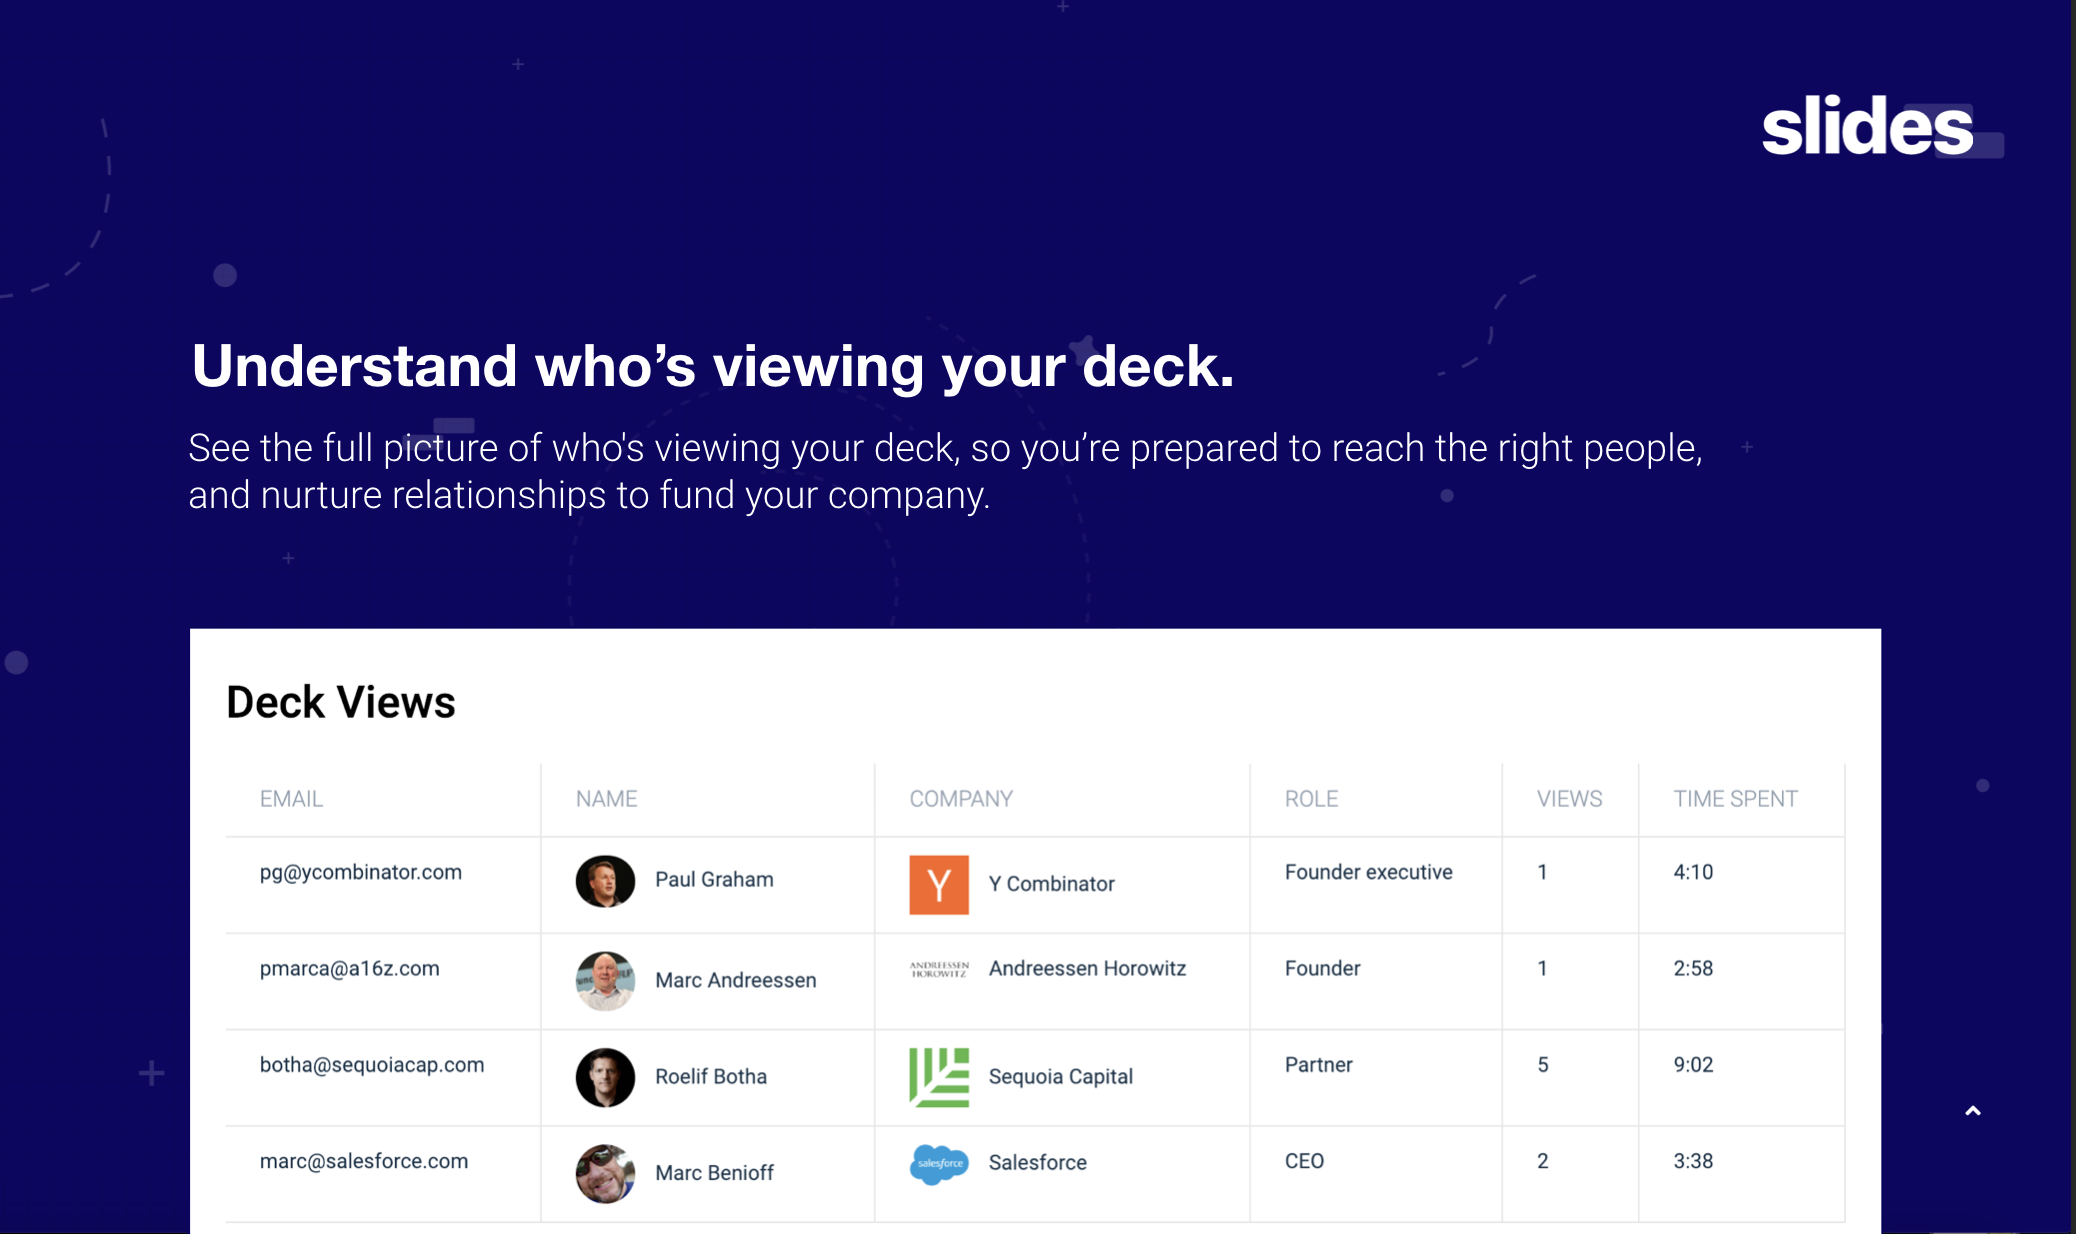Click the Andreessen Horowitz company name
Viewport: 2076px width, 1234px height.
1087,968
